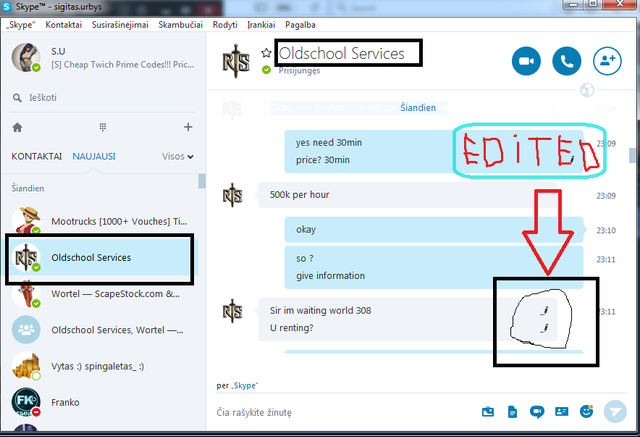Click the globe icon below call buttons
Viewport: 640px width, 437px height.
[x=587, y=90]
